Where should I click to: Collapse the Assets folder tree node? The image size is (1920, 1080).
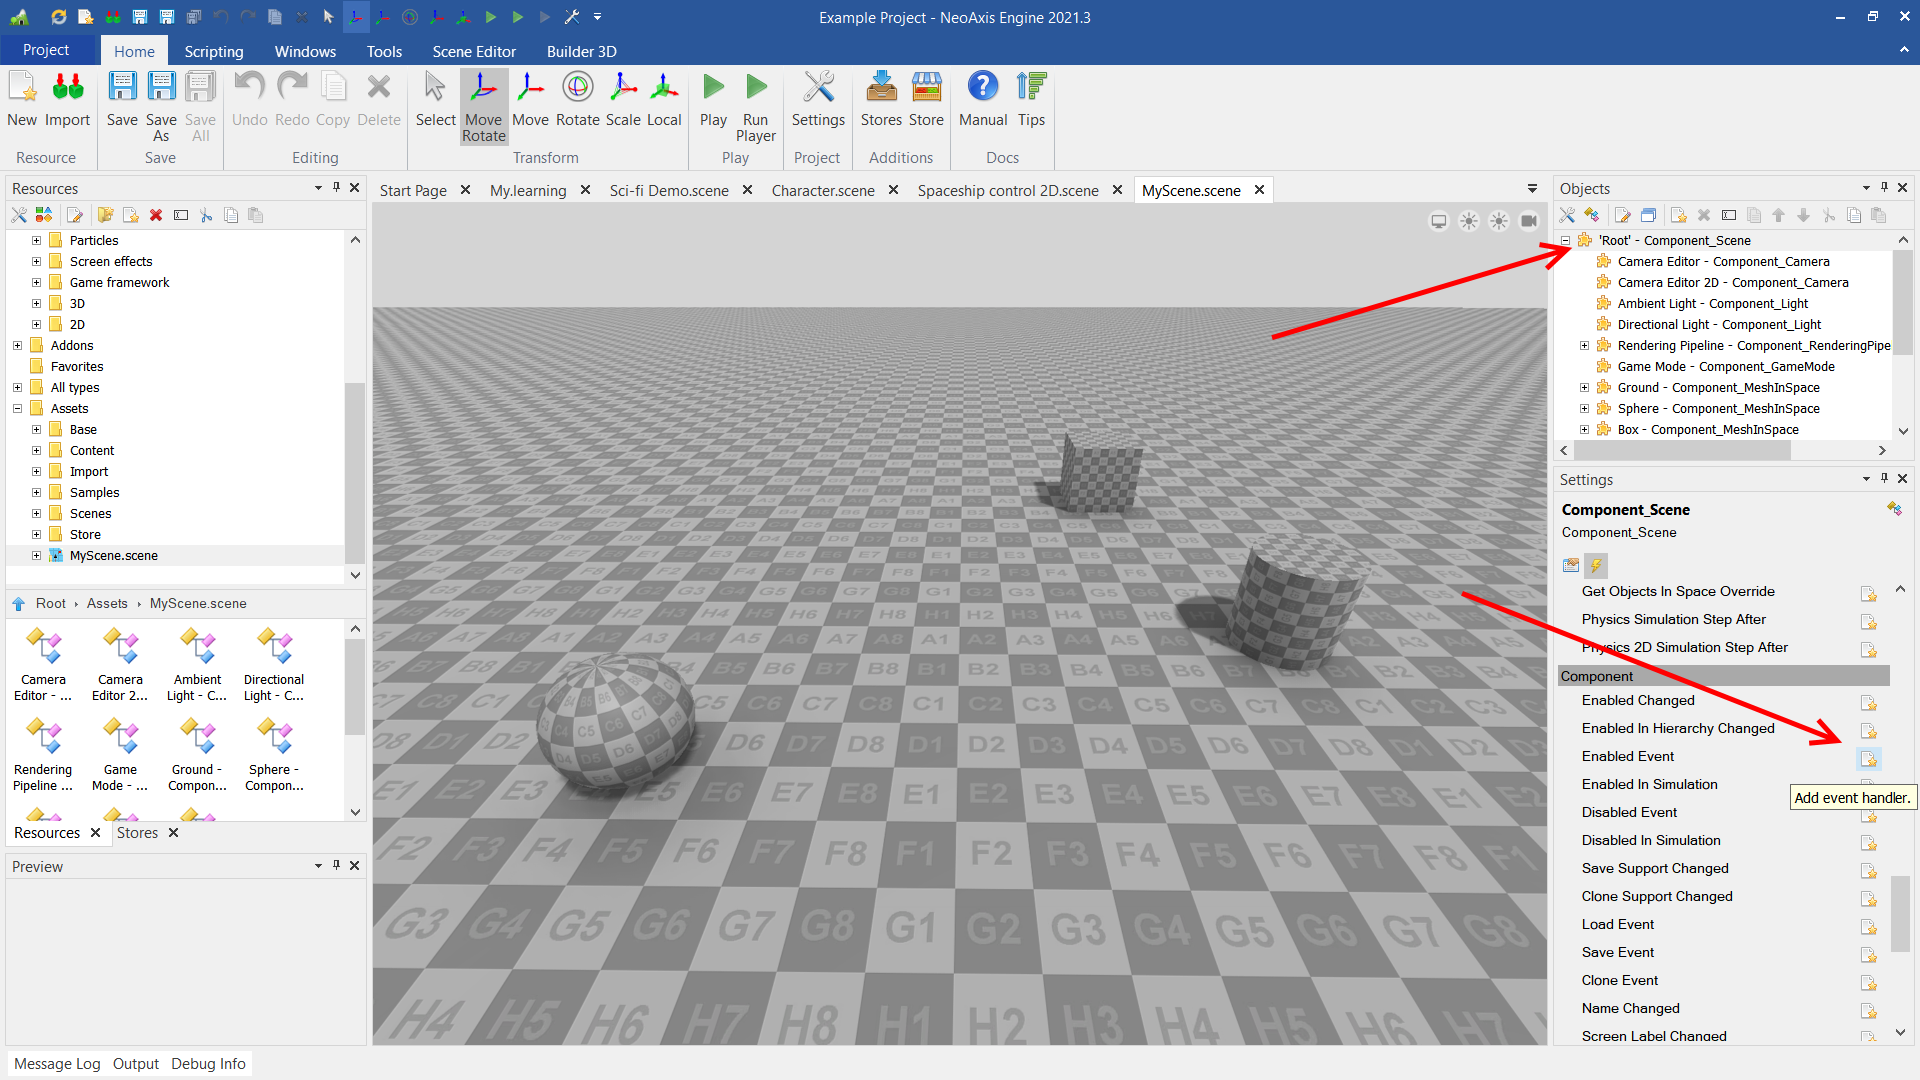click(x=17, y=408)
